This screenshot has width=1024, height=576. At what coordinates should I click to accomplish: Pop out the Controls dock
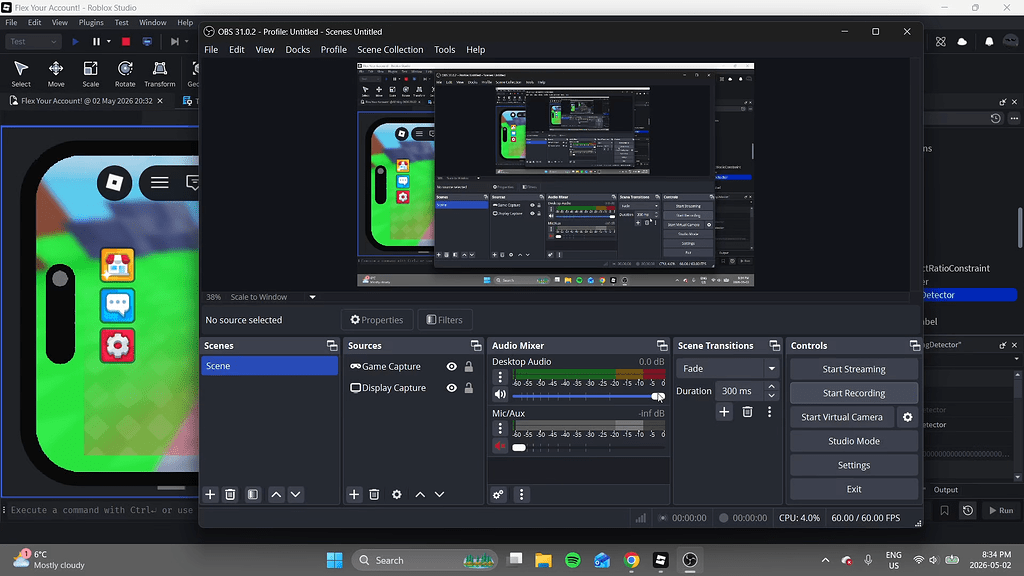(x=914, y=345)
